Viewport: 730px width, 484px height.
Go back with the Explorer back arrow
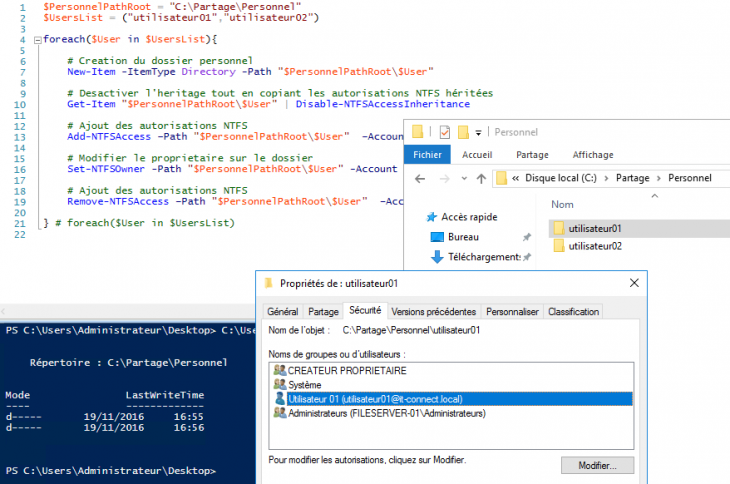pyautogui.click(x=420, y=178)
